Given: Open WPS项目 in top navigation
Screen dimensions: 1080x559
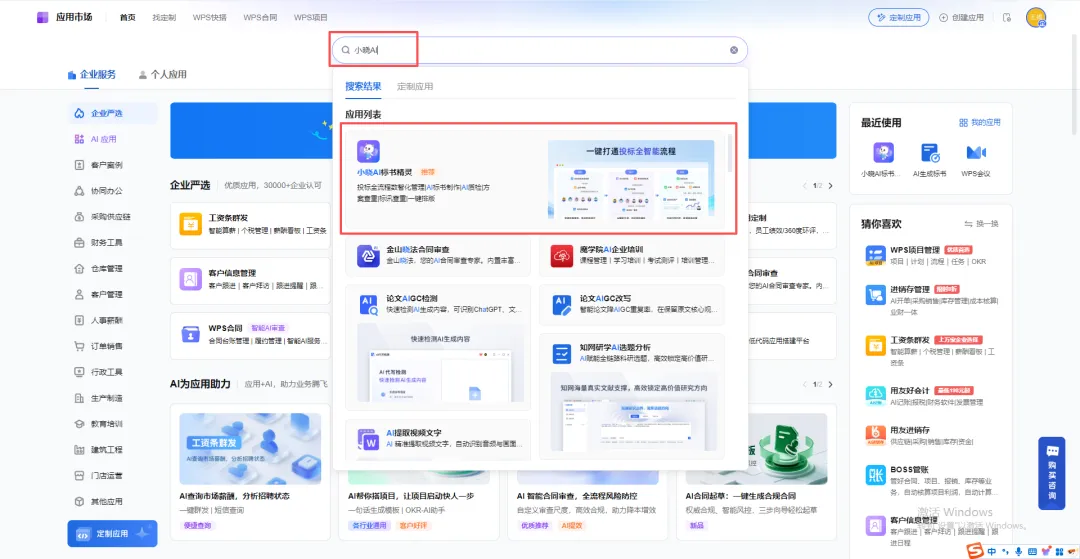Looking at the screenshot, I should (x=311, y=18).
